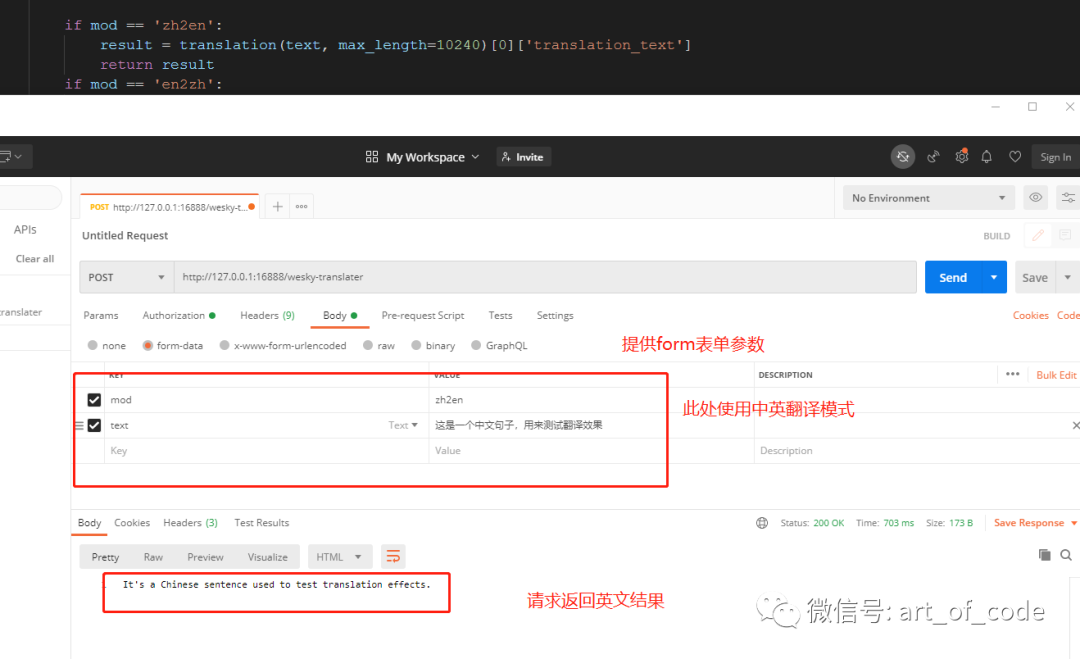Expand the My Workspace dropdown
The width and height of the screenshot is (1080, 659).
475,157
